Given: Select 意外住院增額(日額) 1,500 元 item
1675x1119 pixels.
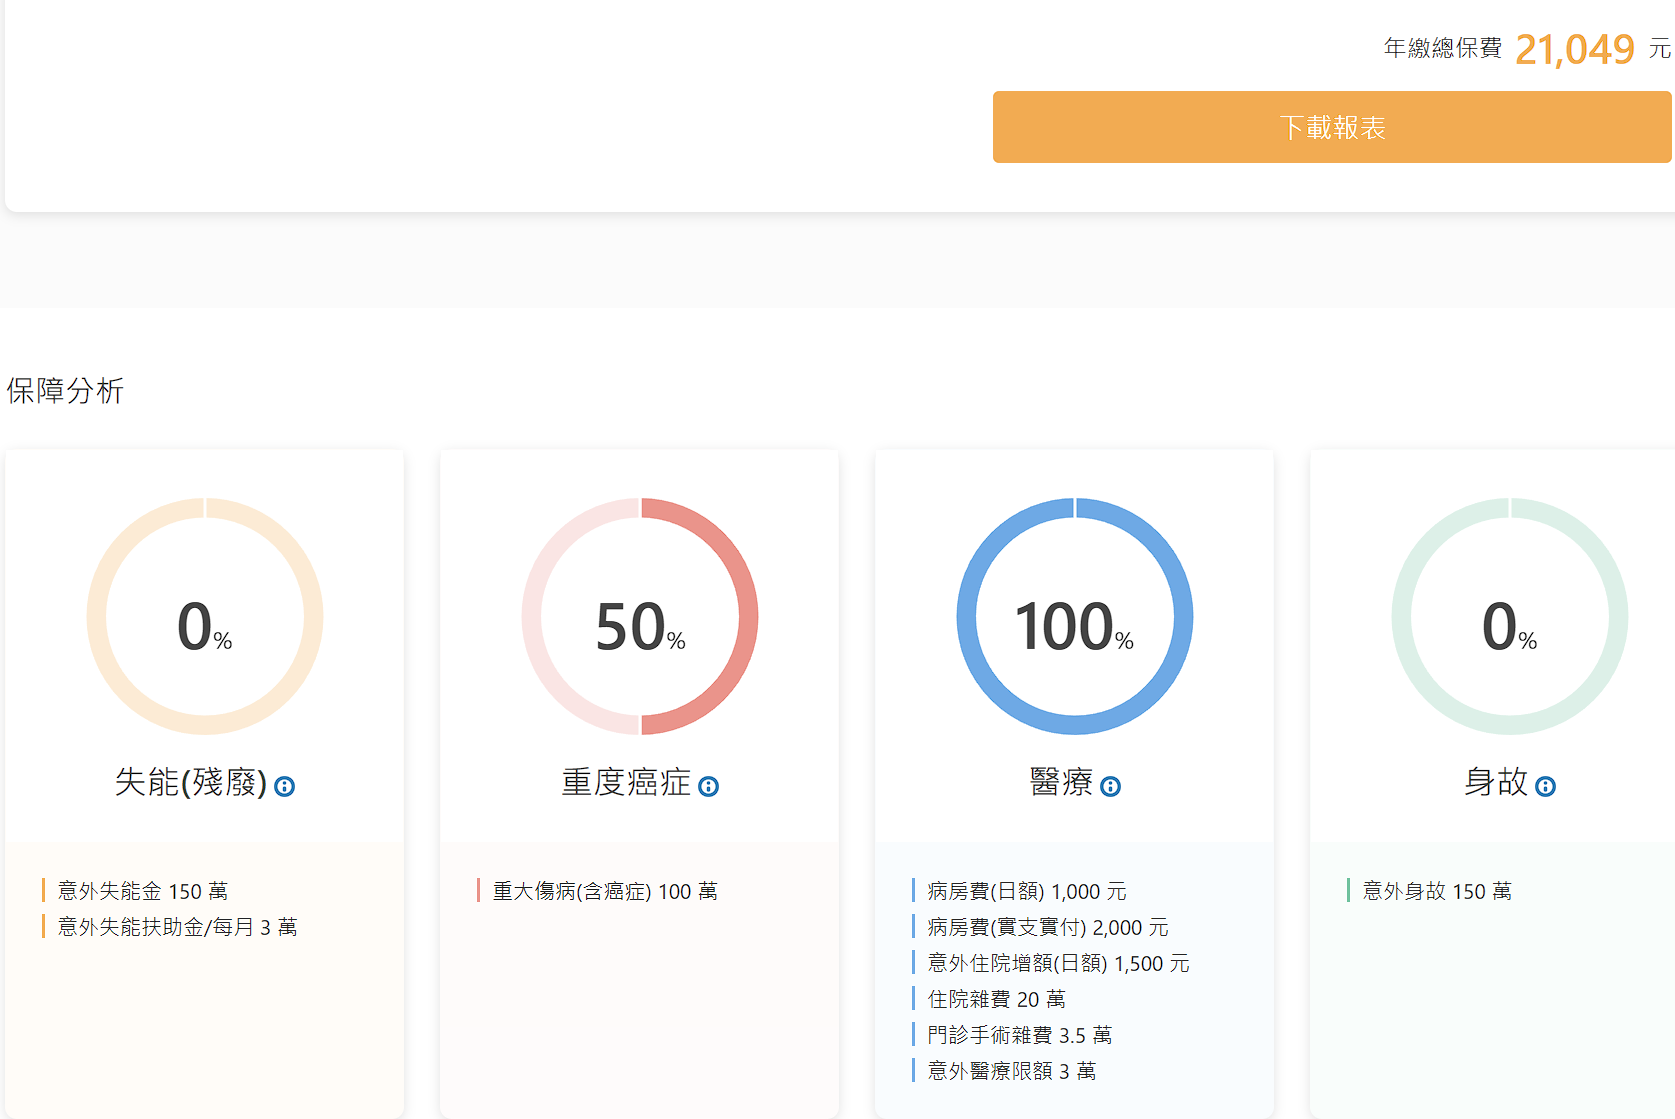Looking at the screenshot, I should [x=1058, y=963].
